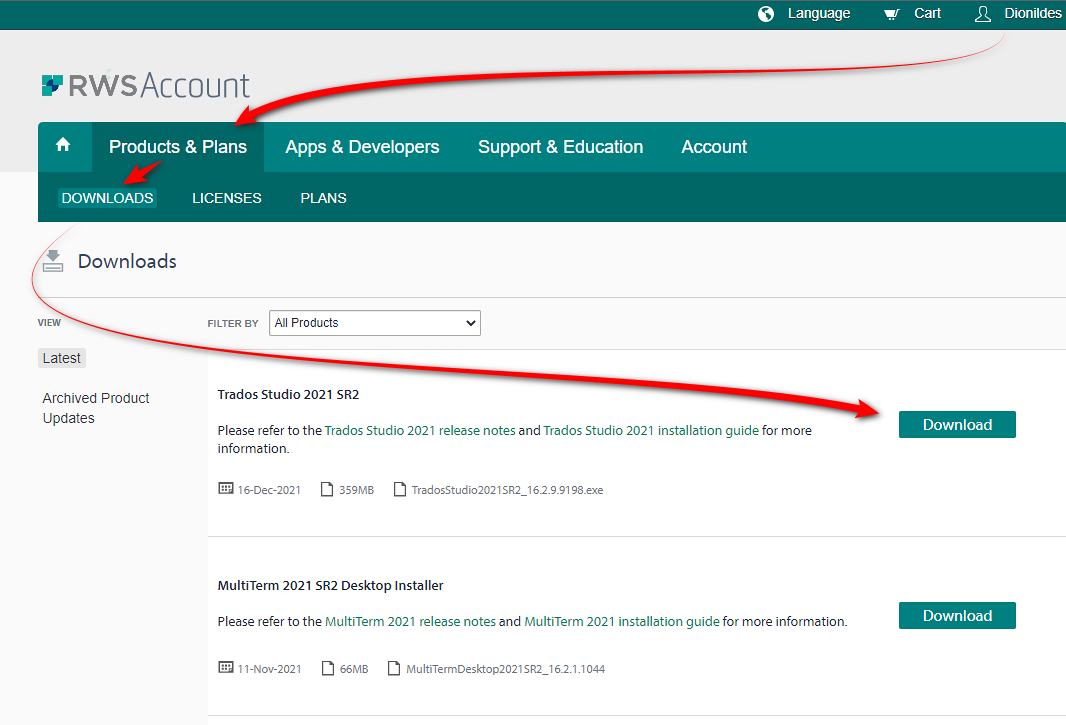This screenshot has width=1066, height=725.
Task: Click the 359MB file size text
Action: coord(356,490)
